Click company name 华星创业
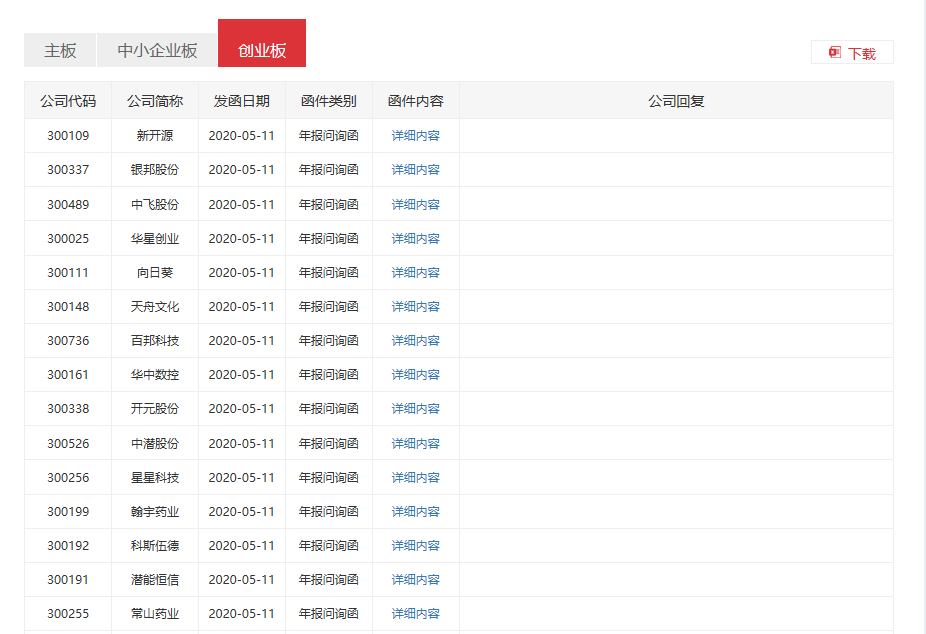926x634 pixels. pos(155,238)
